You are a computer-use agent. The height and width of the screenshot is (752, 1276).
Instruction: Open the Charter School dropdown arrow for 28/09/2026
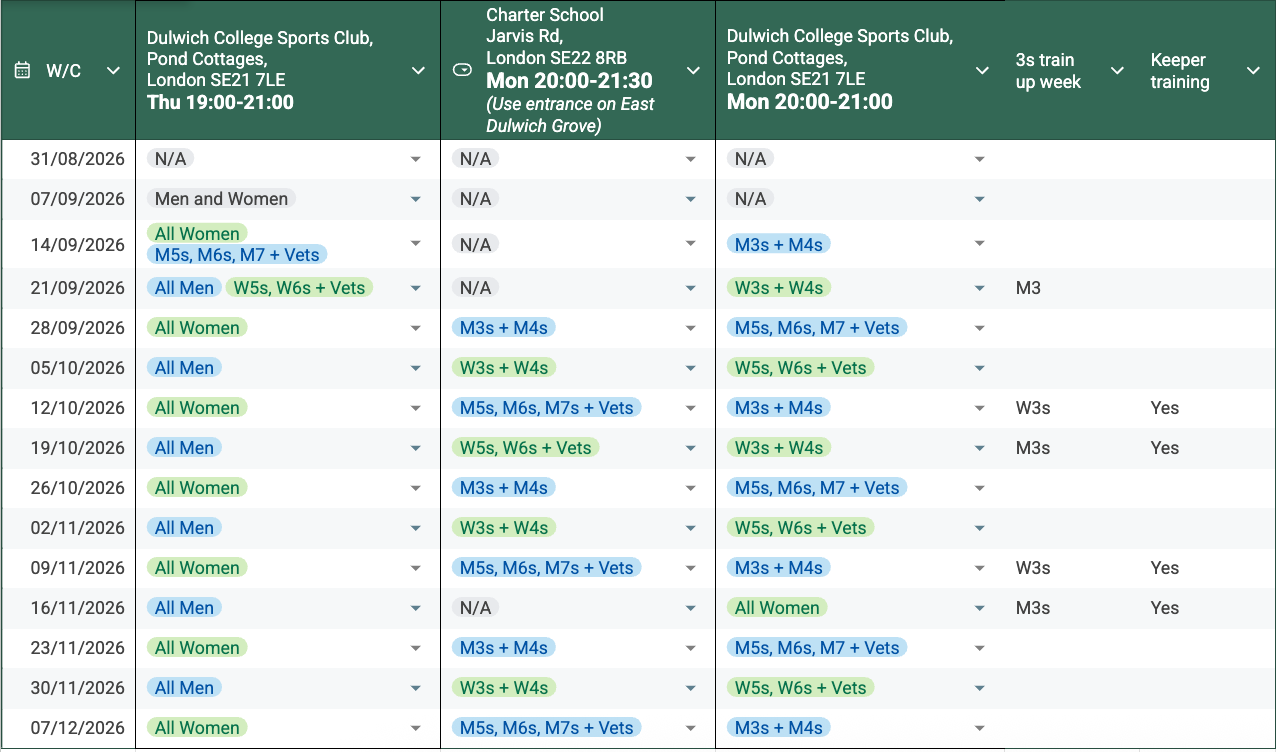(x=690, y=328)
